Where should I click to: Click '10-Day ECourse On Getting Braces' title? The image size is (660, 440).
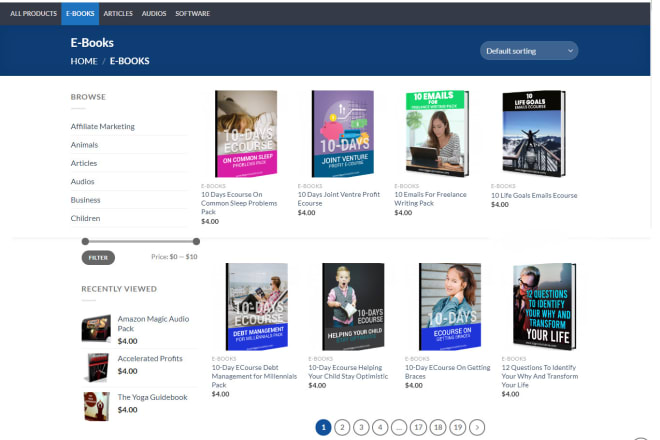447,372
